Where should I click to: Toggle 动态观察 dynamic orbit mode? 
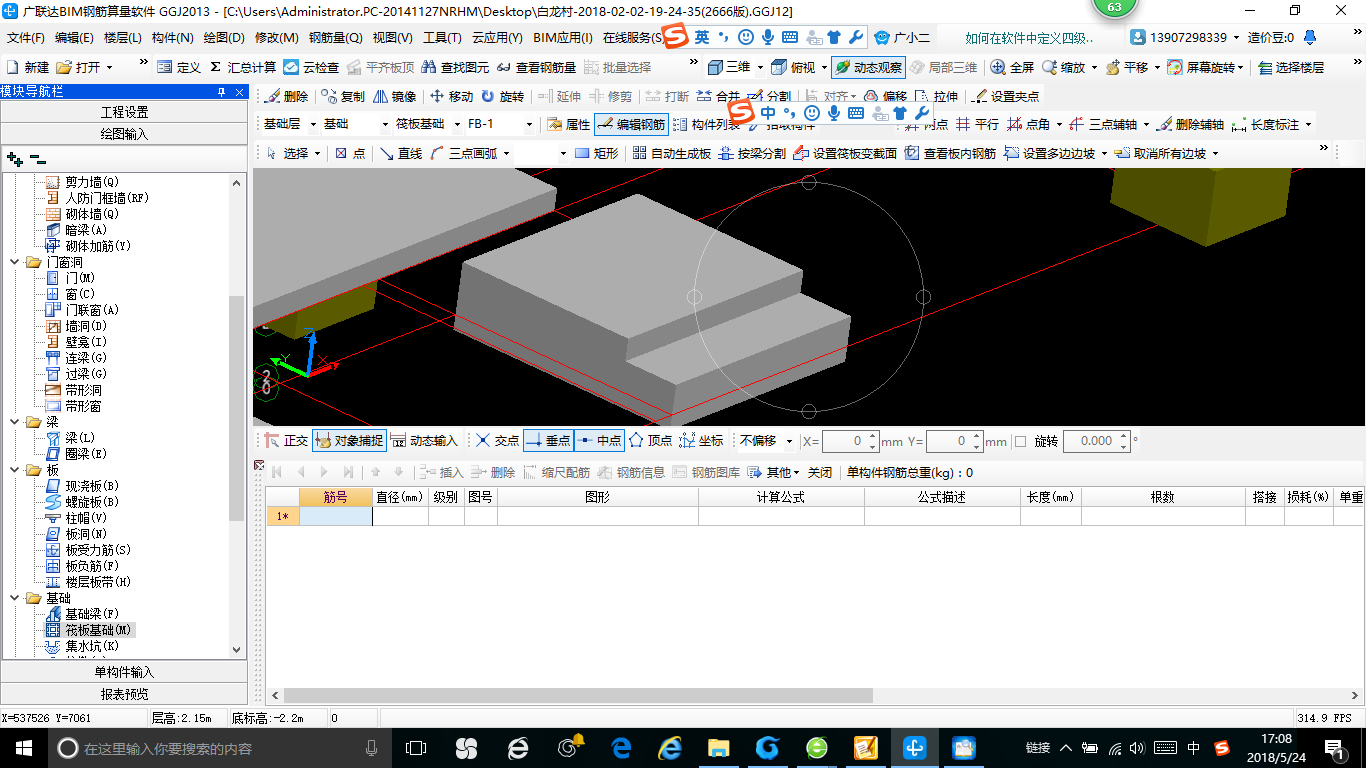[x=867, y=67]
